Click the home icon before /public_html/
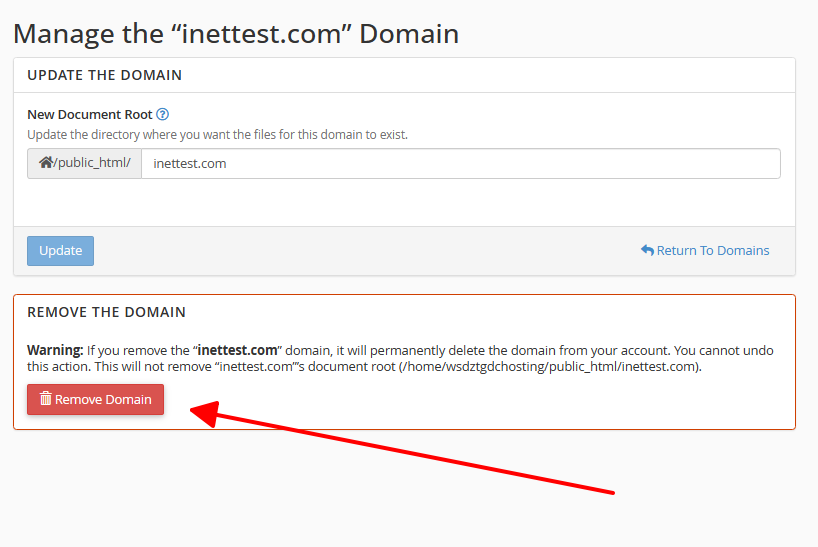Screen dimensions: 818x547 45,163
